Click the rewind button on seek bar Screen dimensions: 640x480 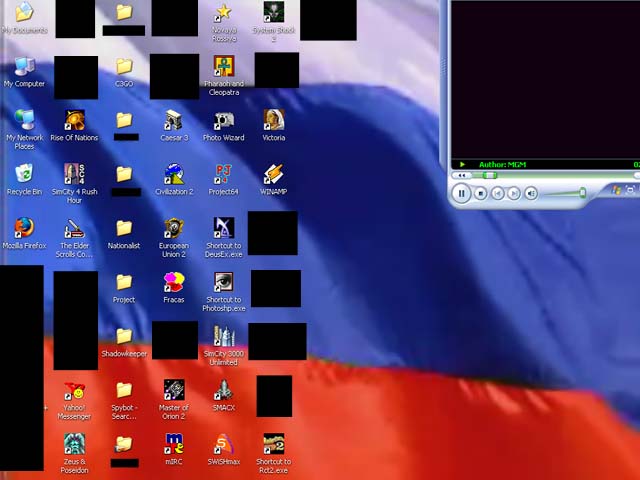(x=462, y=176)
